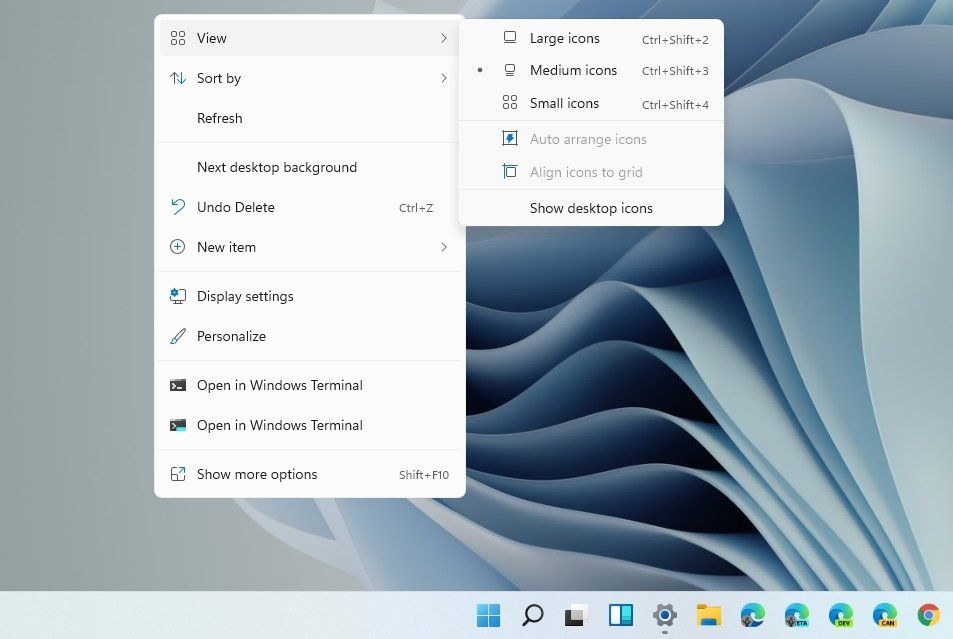Expand the Sort by submenu
Screen dimensions: 953x639
tap(444, 78)
